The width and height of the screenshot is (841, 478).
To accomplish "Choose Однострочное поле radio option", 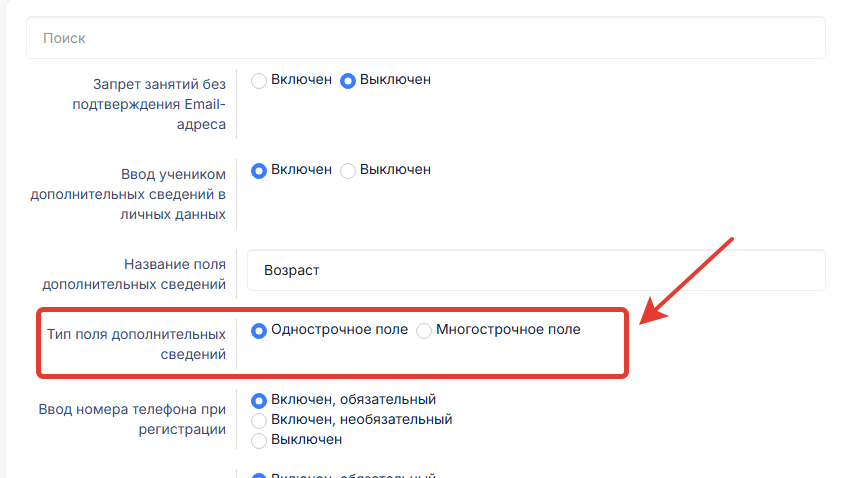I will click(259, 330).
